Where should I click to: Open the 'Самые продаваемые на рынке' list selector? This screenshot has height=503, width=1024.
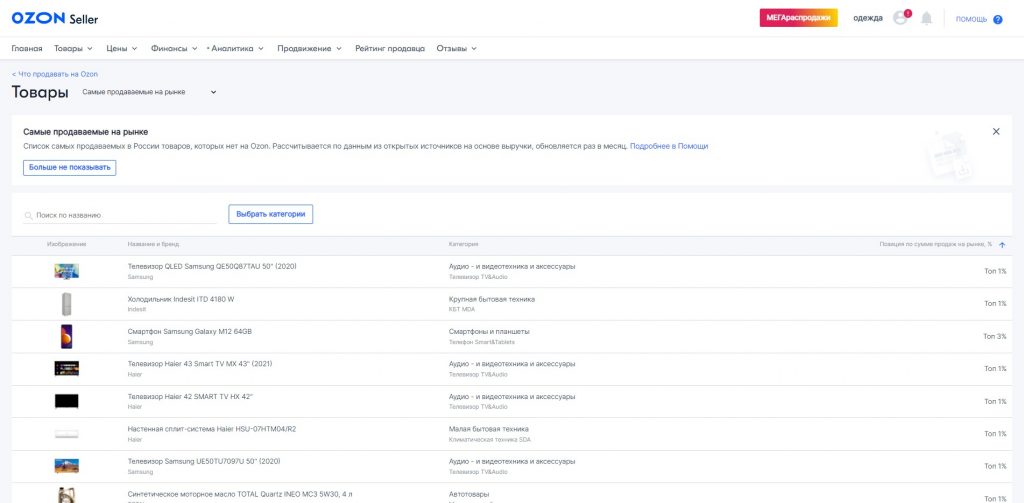tap(148, 93)
